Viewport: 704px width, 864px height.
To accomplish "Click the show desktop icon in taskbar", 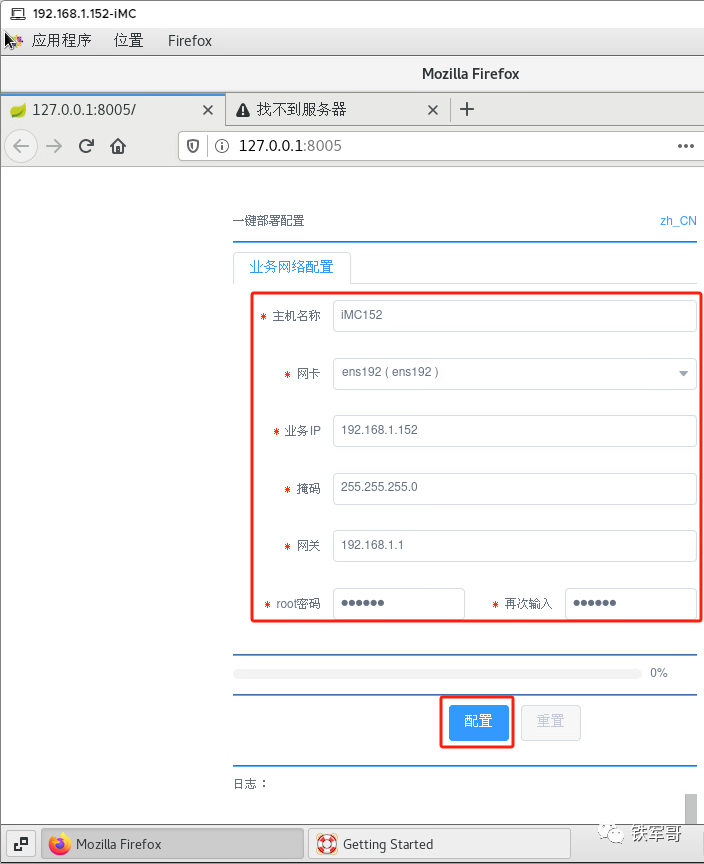I will pos(21,843).
